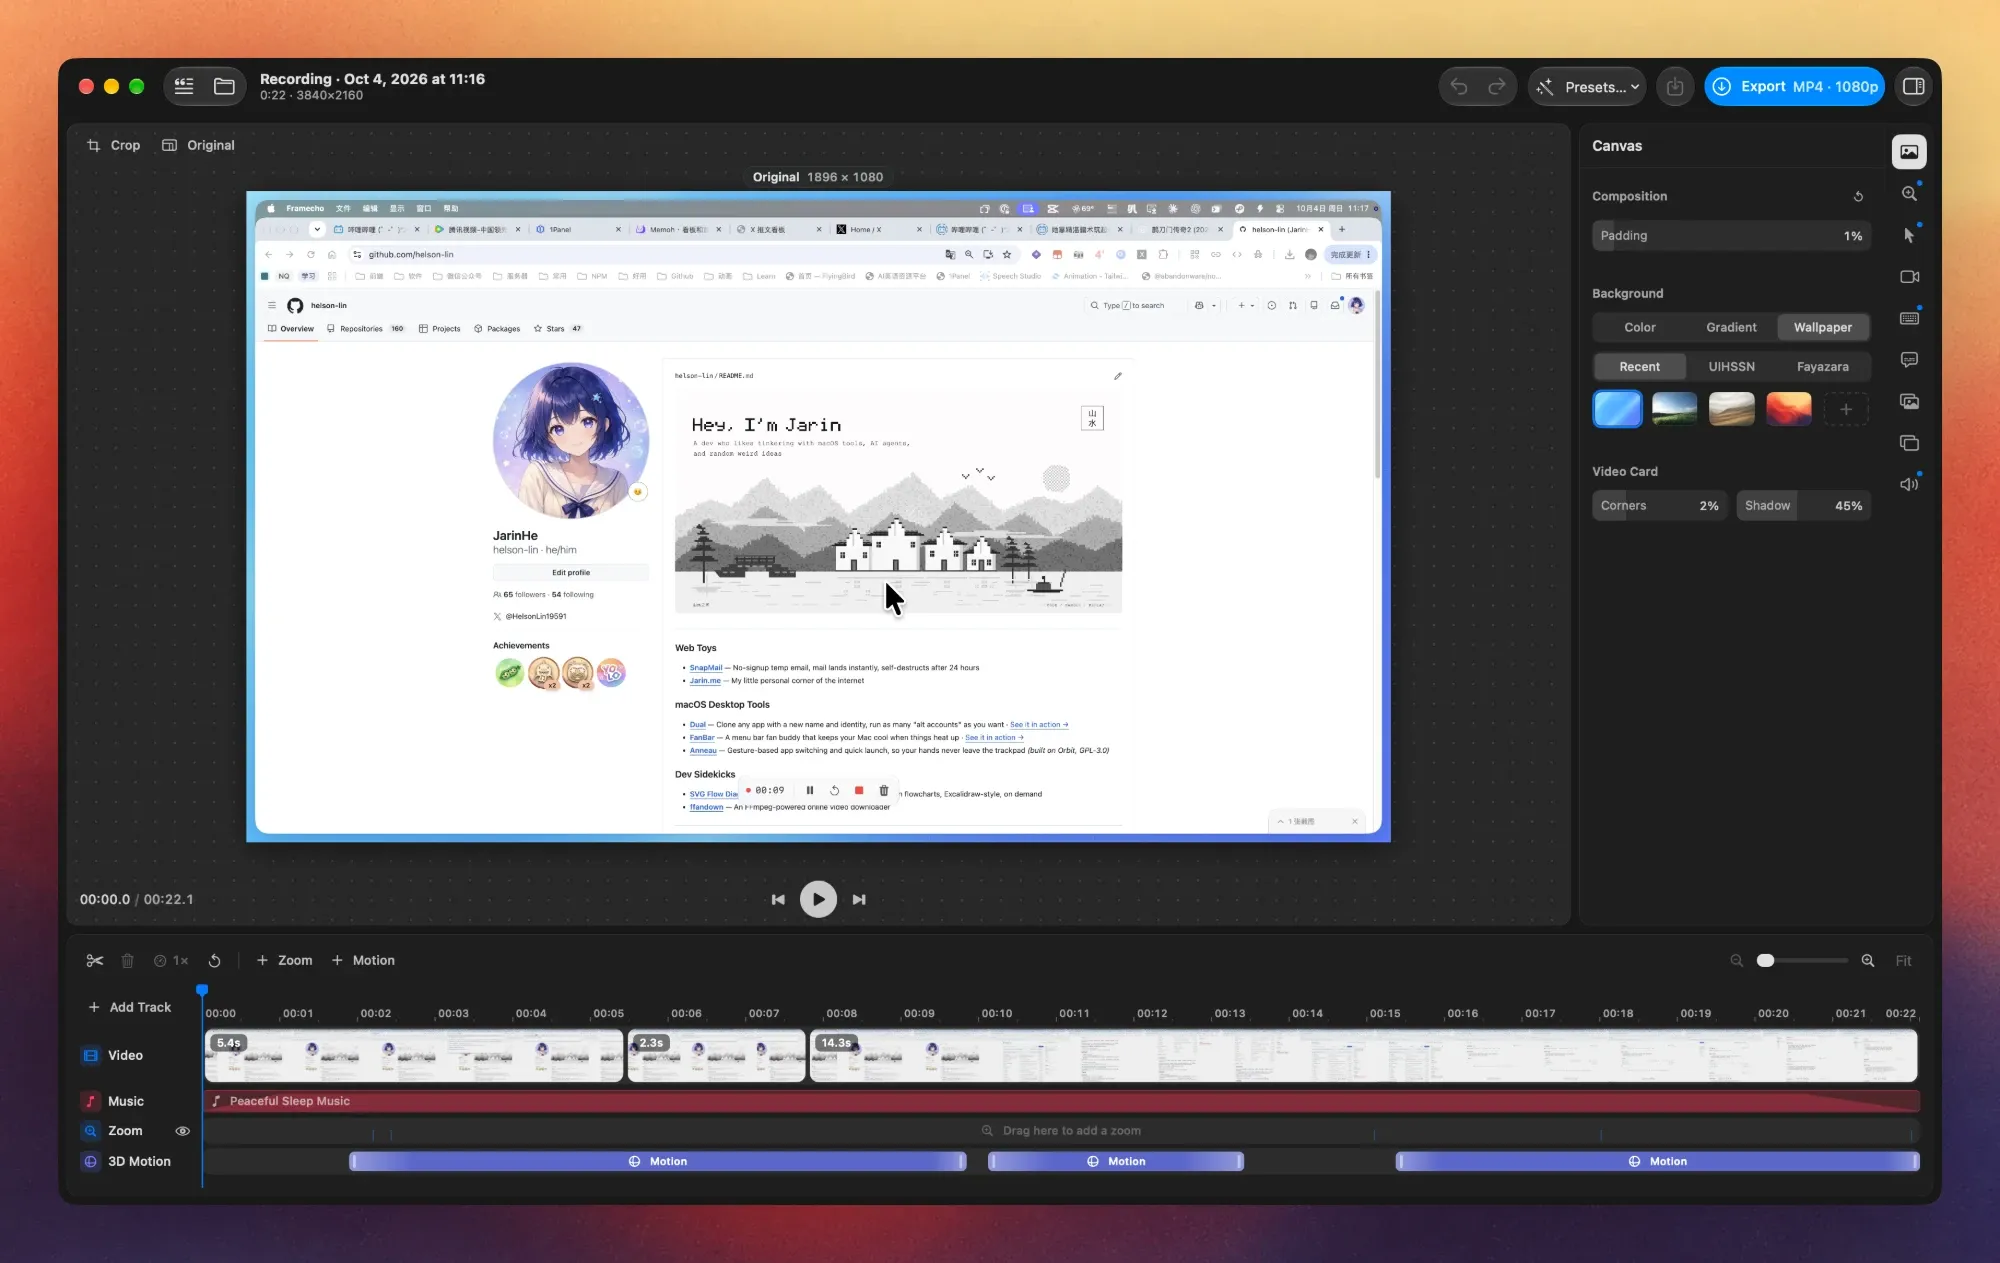This screenshot has height=1263, width=2000.
Task: Open the cursor settings sidebar icon
Action: pyautogui.click(x=1909, y=235)
